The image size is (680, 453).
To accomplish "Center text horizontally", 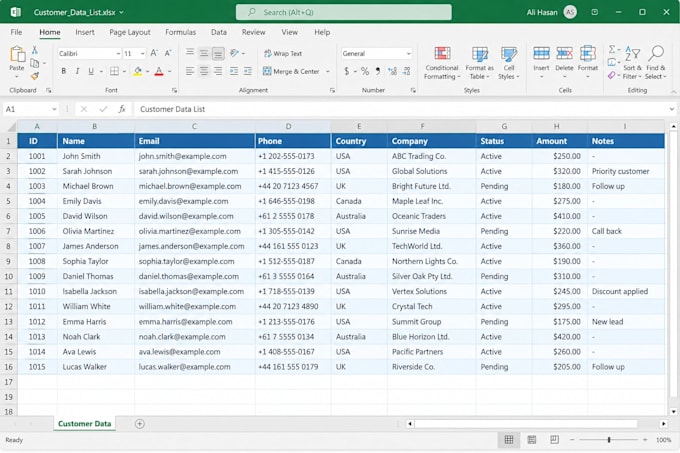I will 204,71.
